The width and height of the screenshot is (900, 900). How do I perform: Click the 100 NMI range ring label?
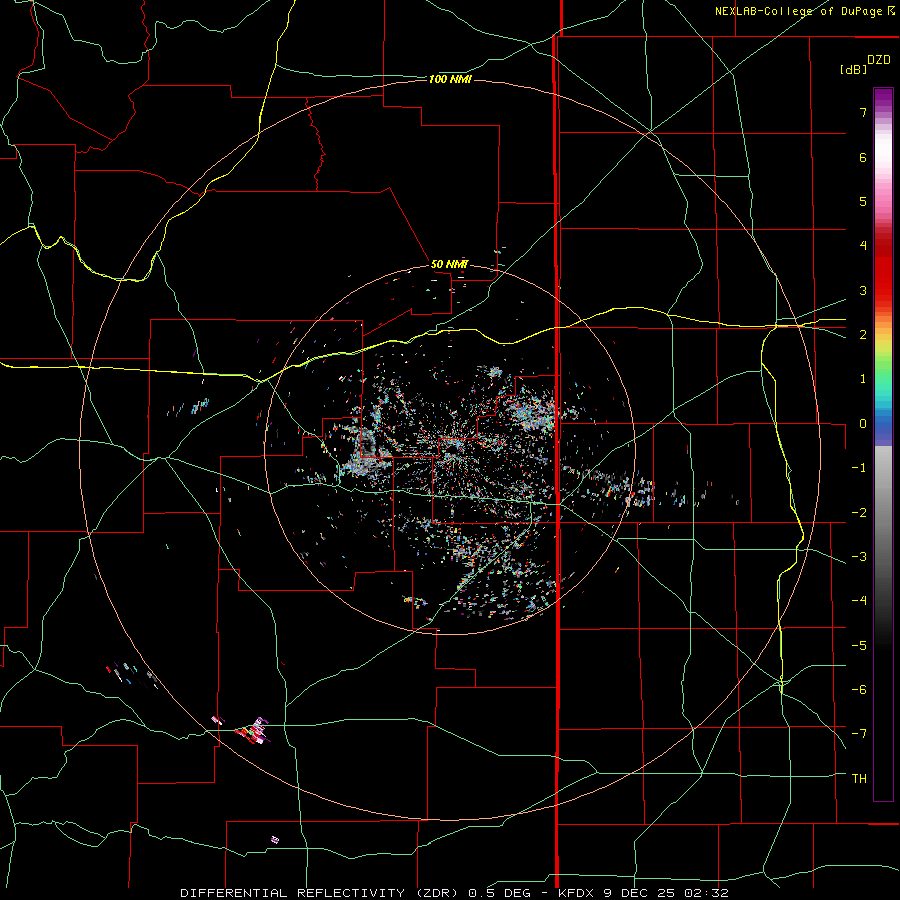[450, 79]
